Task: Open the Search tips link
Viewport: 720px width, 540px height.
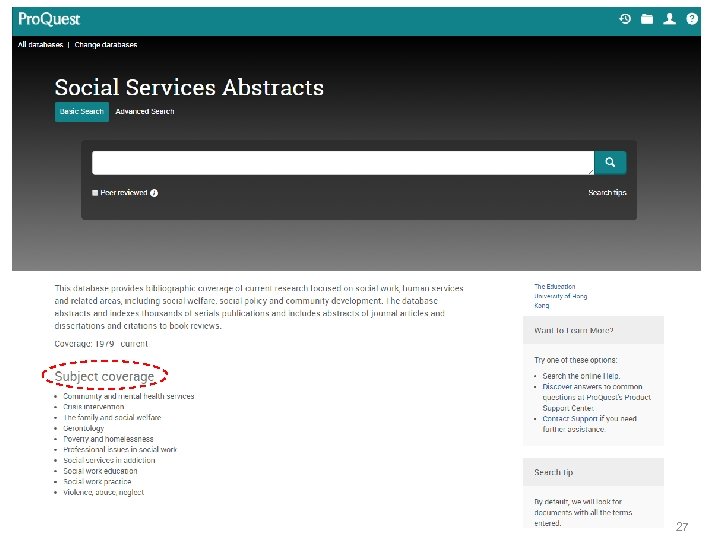Action: [x=607, y=192]
